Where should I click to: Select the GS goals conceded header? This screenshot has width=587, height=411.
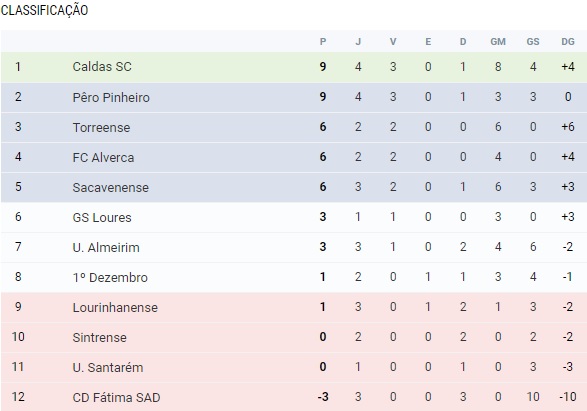[533, 42]
